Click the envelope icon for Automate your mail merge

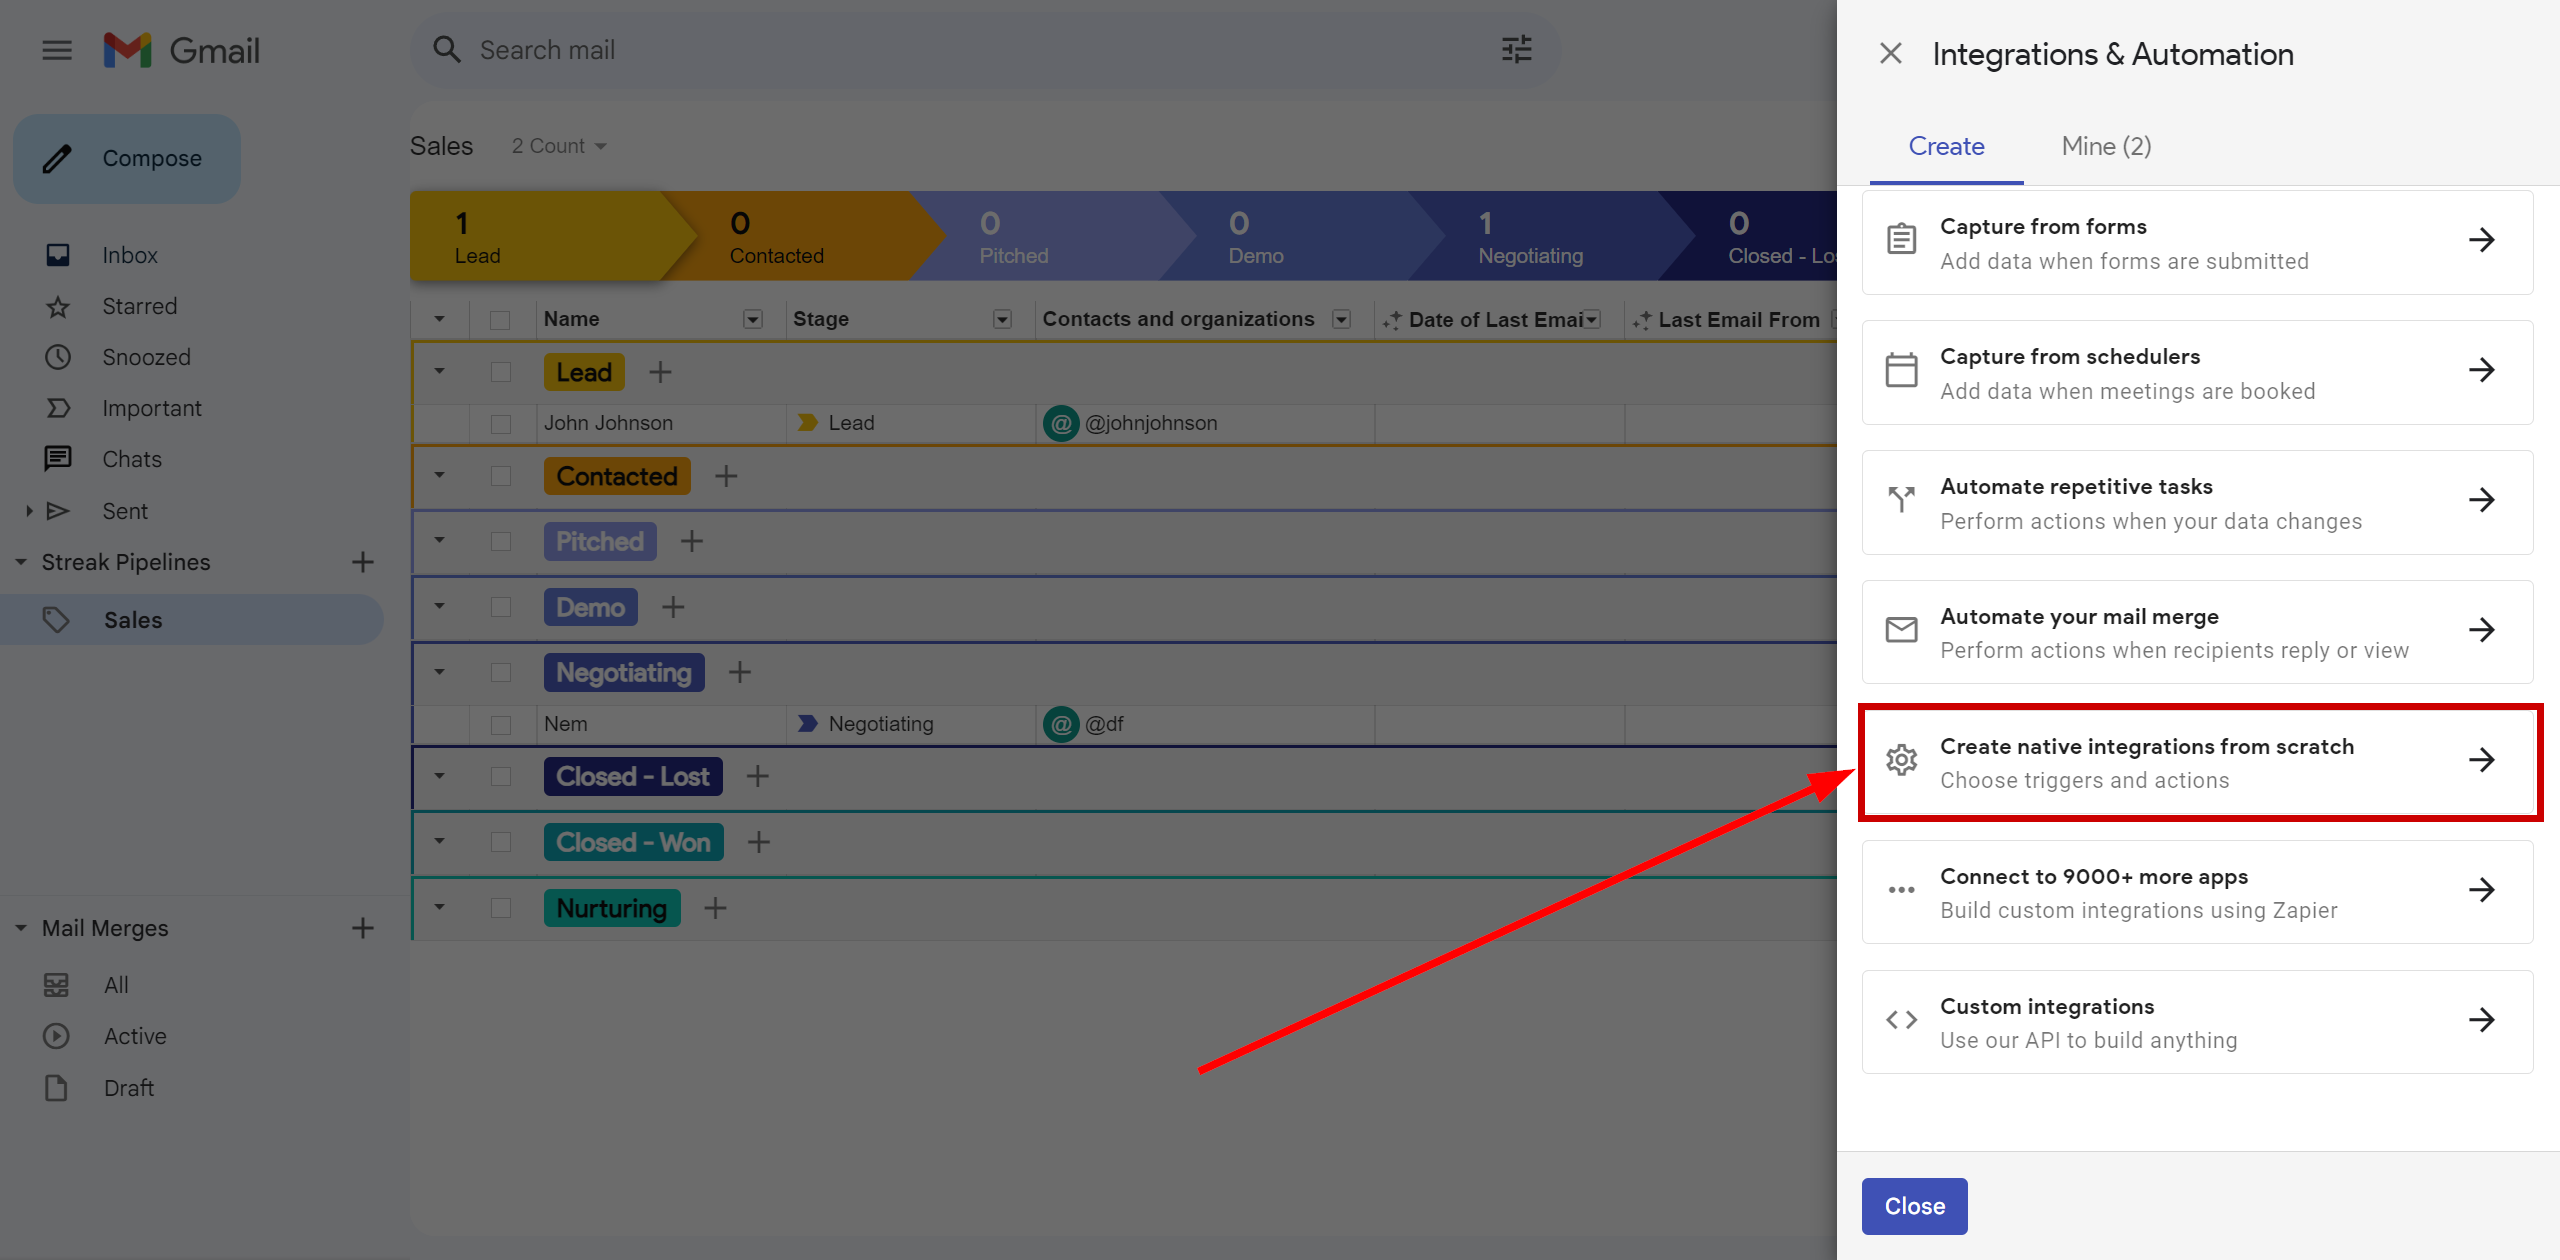point(1901,629)
